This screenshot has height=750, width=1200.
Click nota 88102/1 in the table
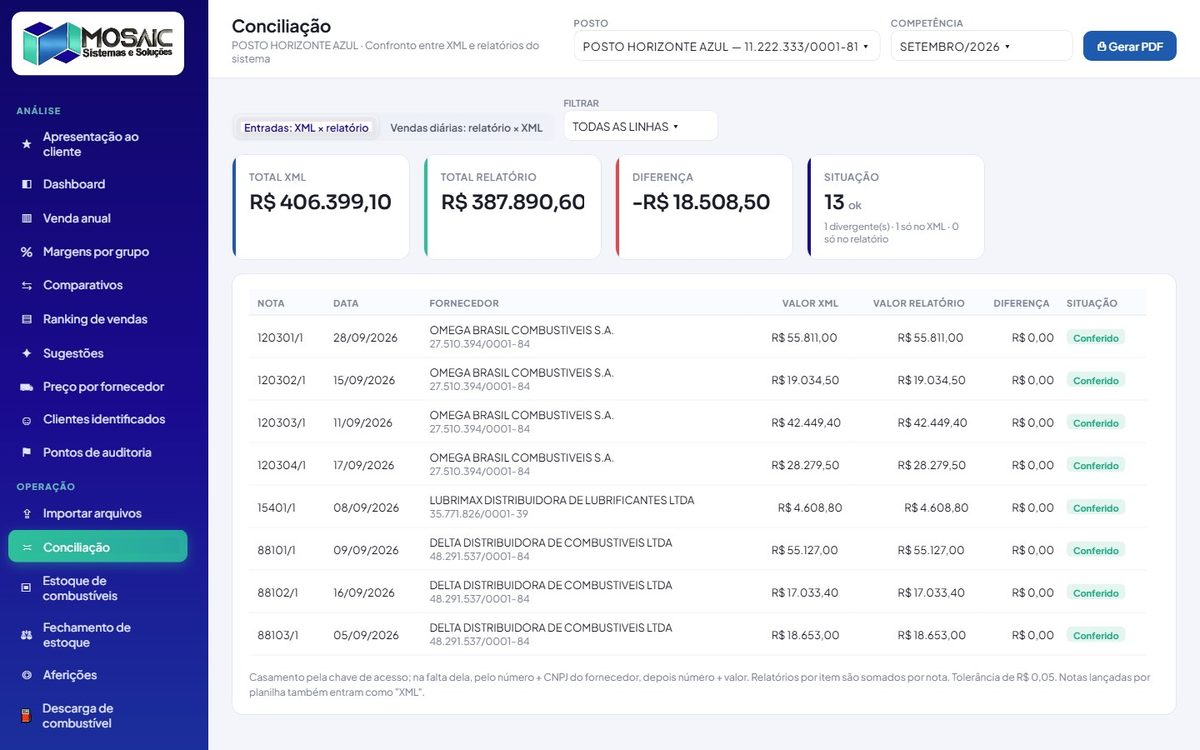point(278,593)
